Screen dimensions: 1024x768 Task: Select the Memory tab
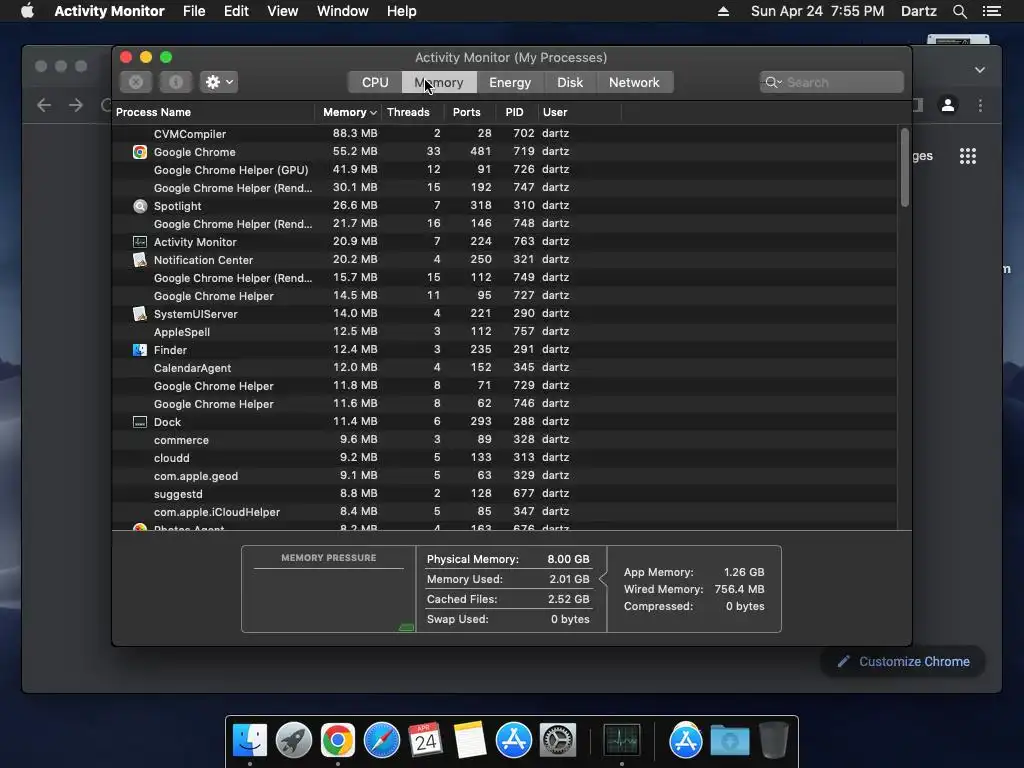[439, 82]
